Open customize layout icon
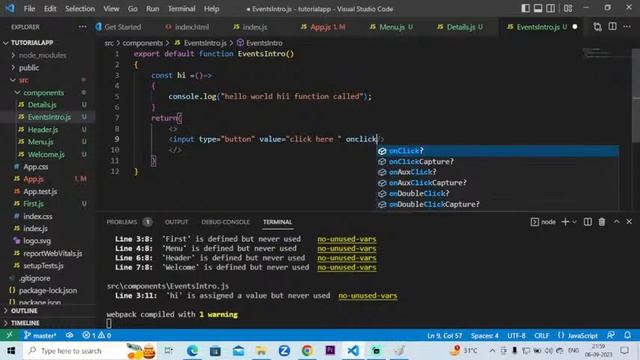The image size is (640, 360). [568, 8]
